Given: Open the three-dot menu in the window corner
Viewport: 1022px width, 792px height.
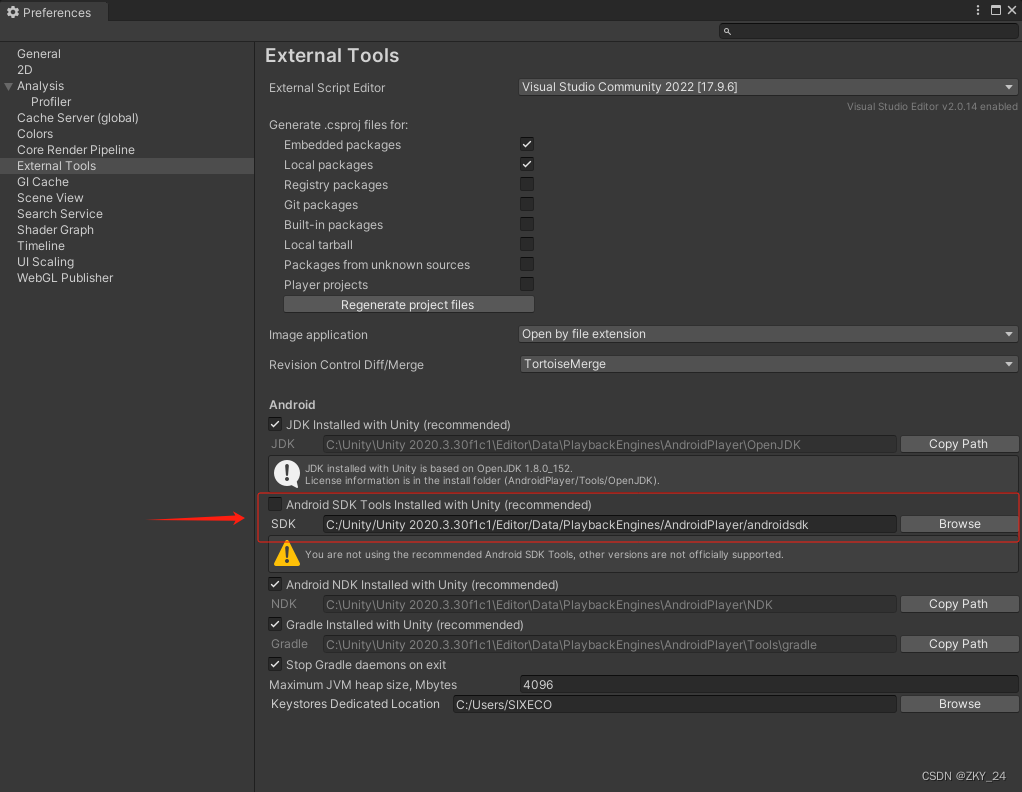Looking at the screenshot, I should click(x=977, y=9).
